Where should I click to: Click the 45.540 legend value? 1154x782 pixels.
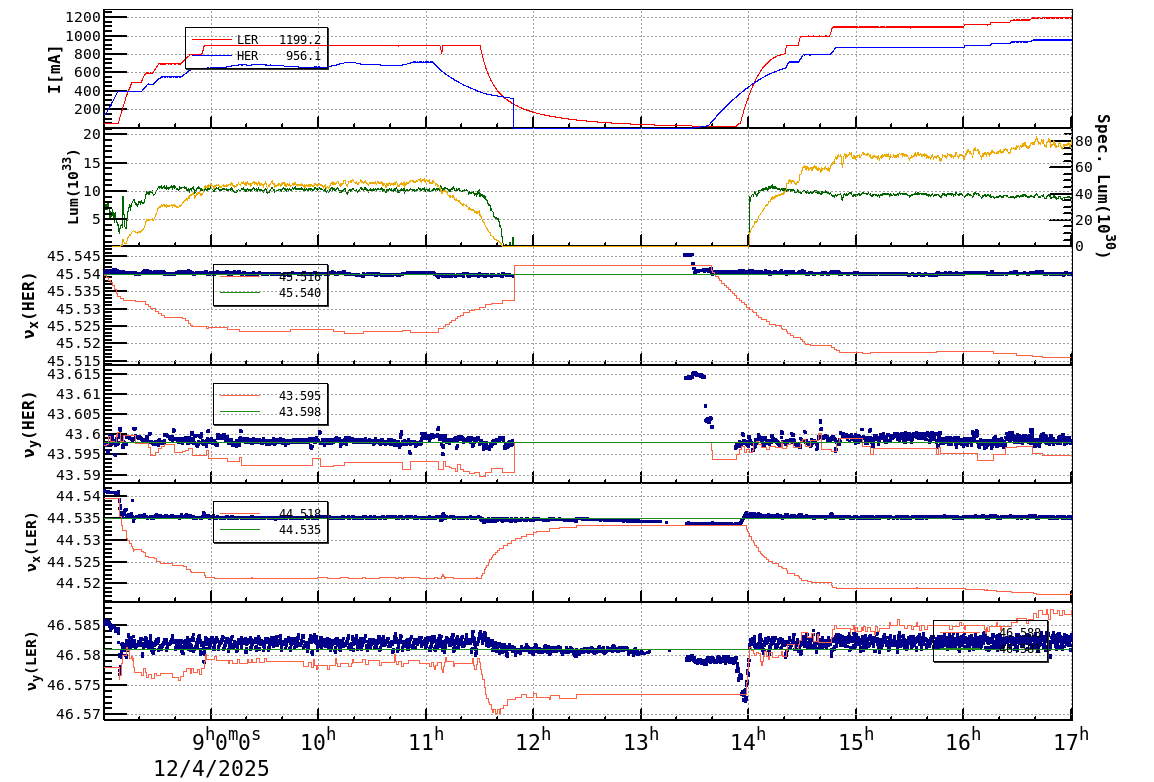coord(300,293)
